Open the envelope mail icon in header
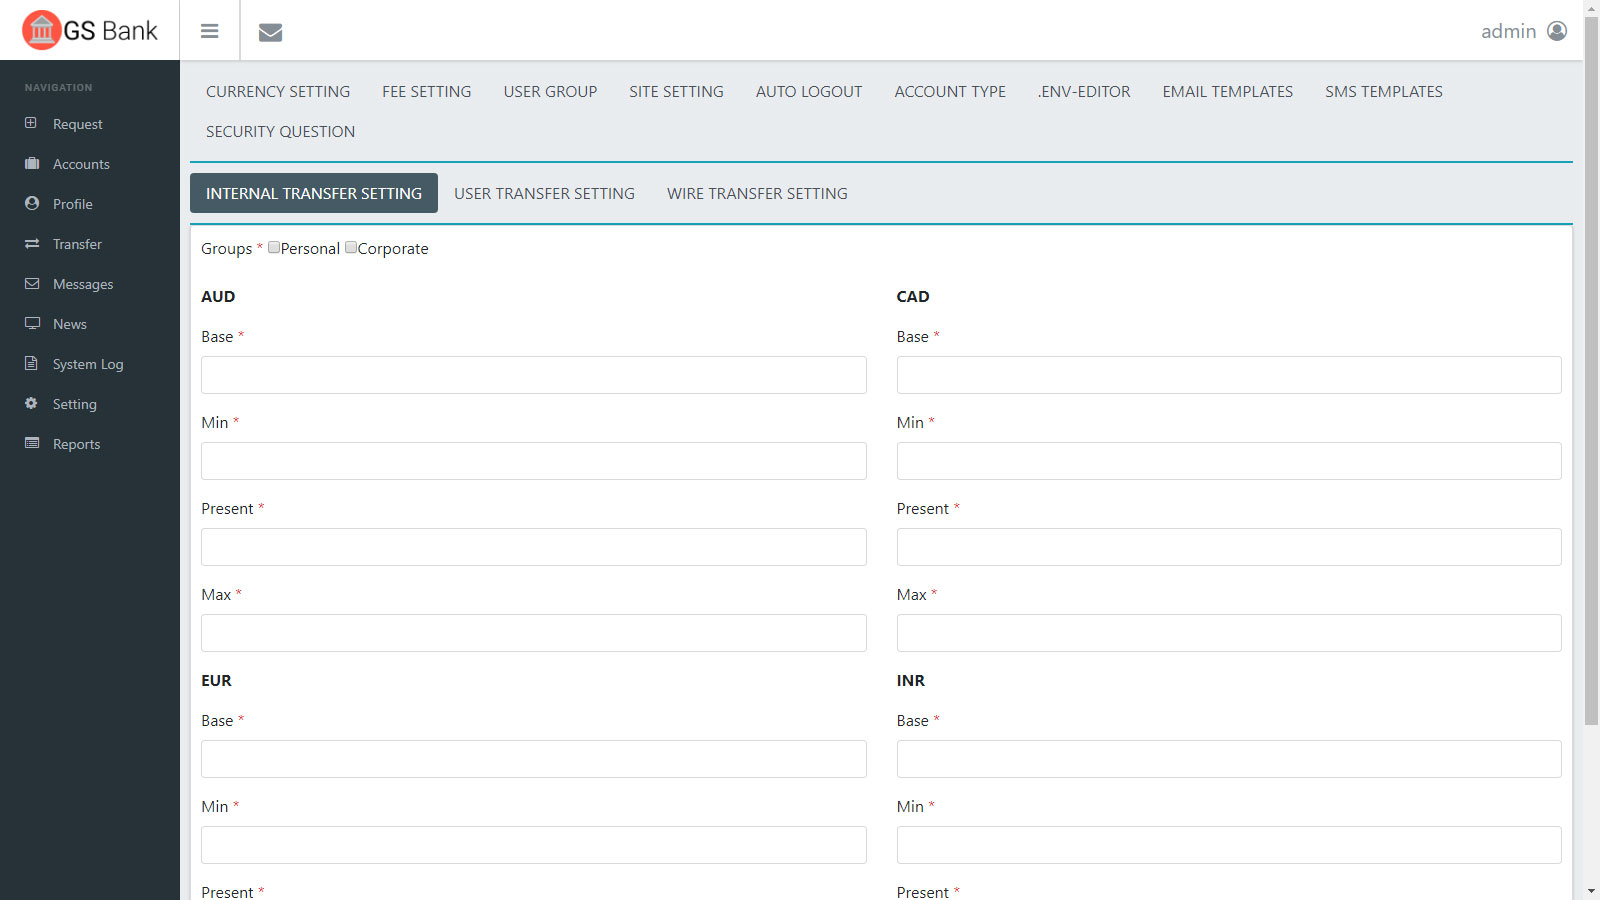The height and width of the screenshot is (900, 1600). pos(270,32)
